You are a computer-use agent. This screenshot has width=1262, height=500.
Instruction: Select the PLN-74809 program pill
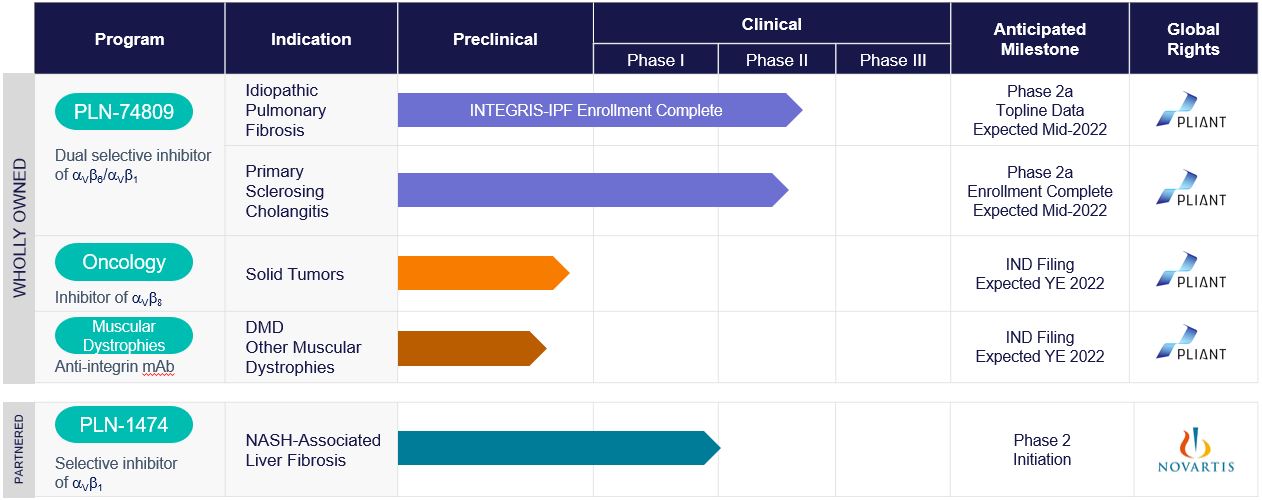click(124, 112)
